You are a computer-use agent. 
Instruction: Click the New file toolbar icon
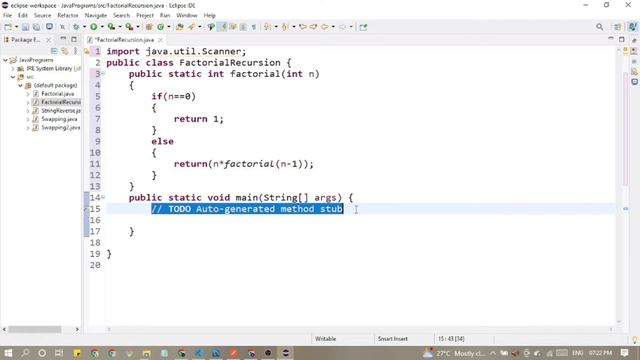point(8,27)
